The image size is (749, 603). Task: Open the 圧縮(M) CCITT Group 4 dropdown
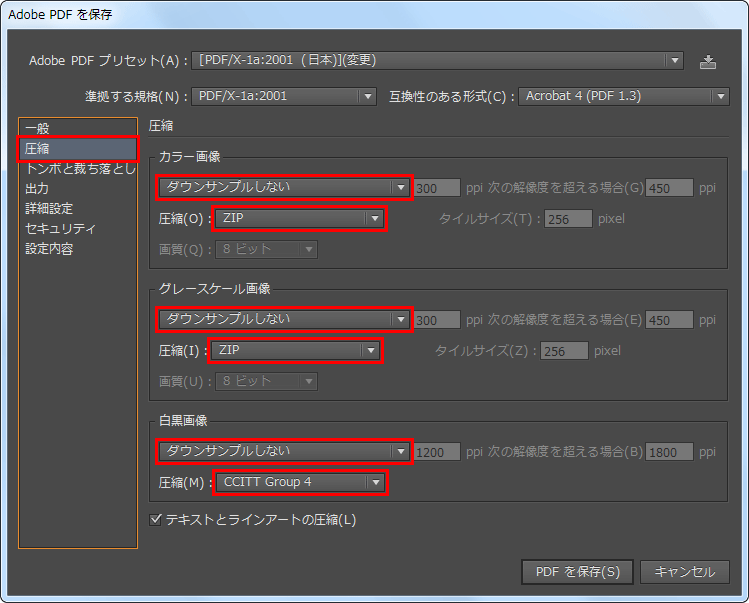tap(300, 483)
